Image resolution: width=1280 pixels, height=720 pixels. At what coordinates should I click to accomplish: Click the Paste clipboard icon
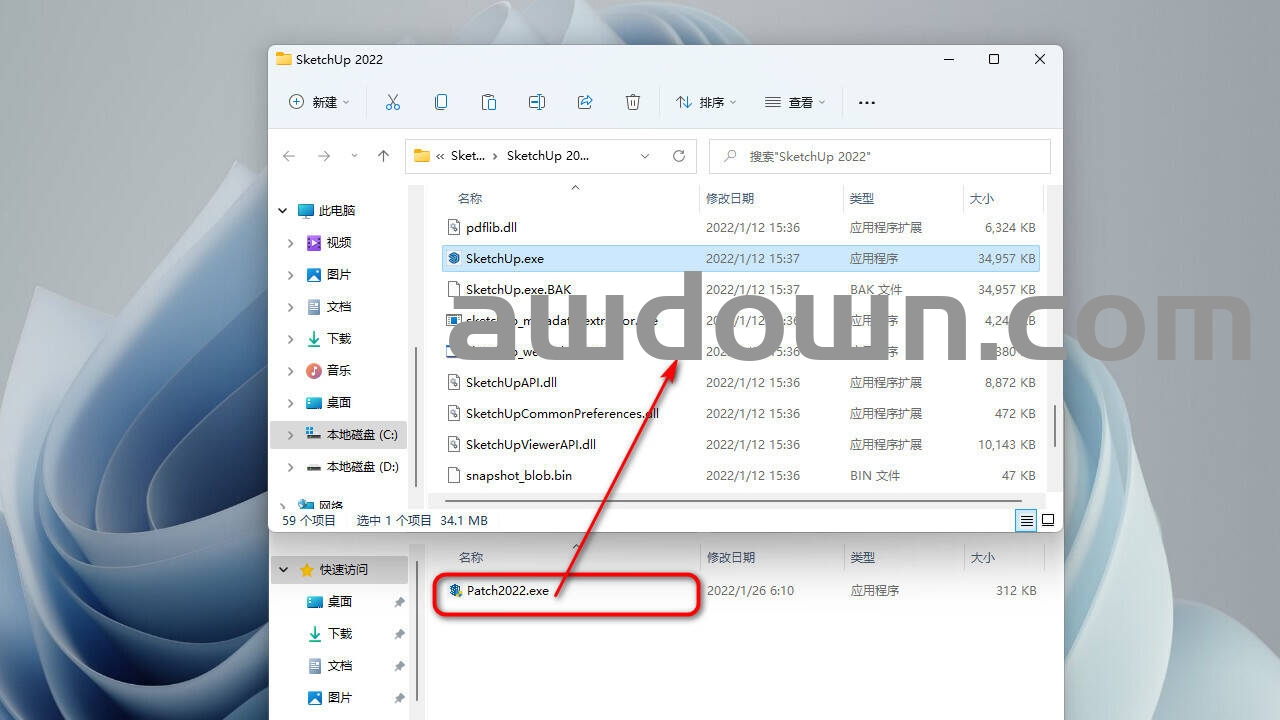(x=489, y=102)
